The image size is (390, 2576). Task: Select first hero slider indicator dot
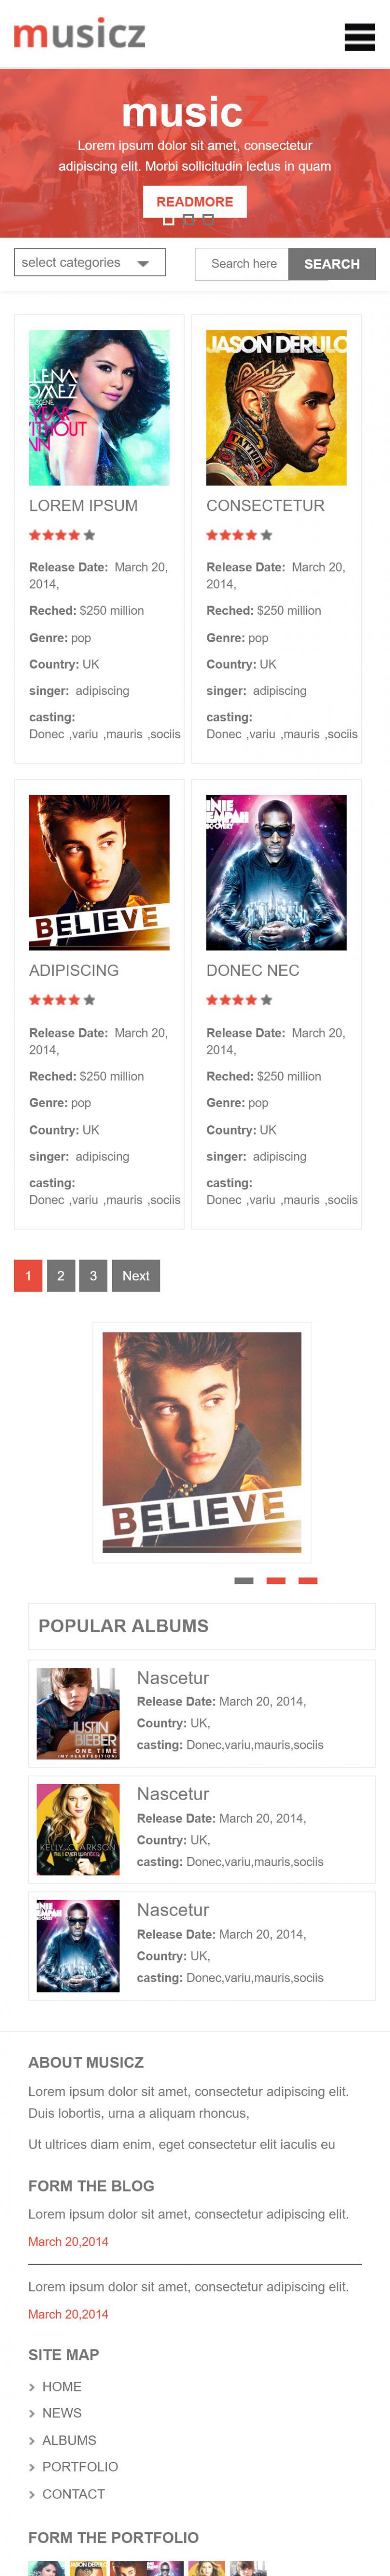168,220
